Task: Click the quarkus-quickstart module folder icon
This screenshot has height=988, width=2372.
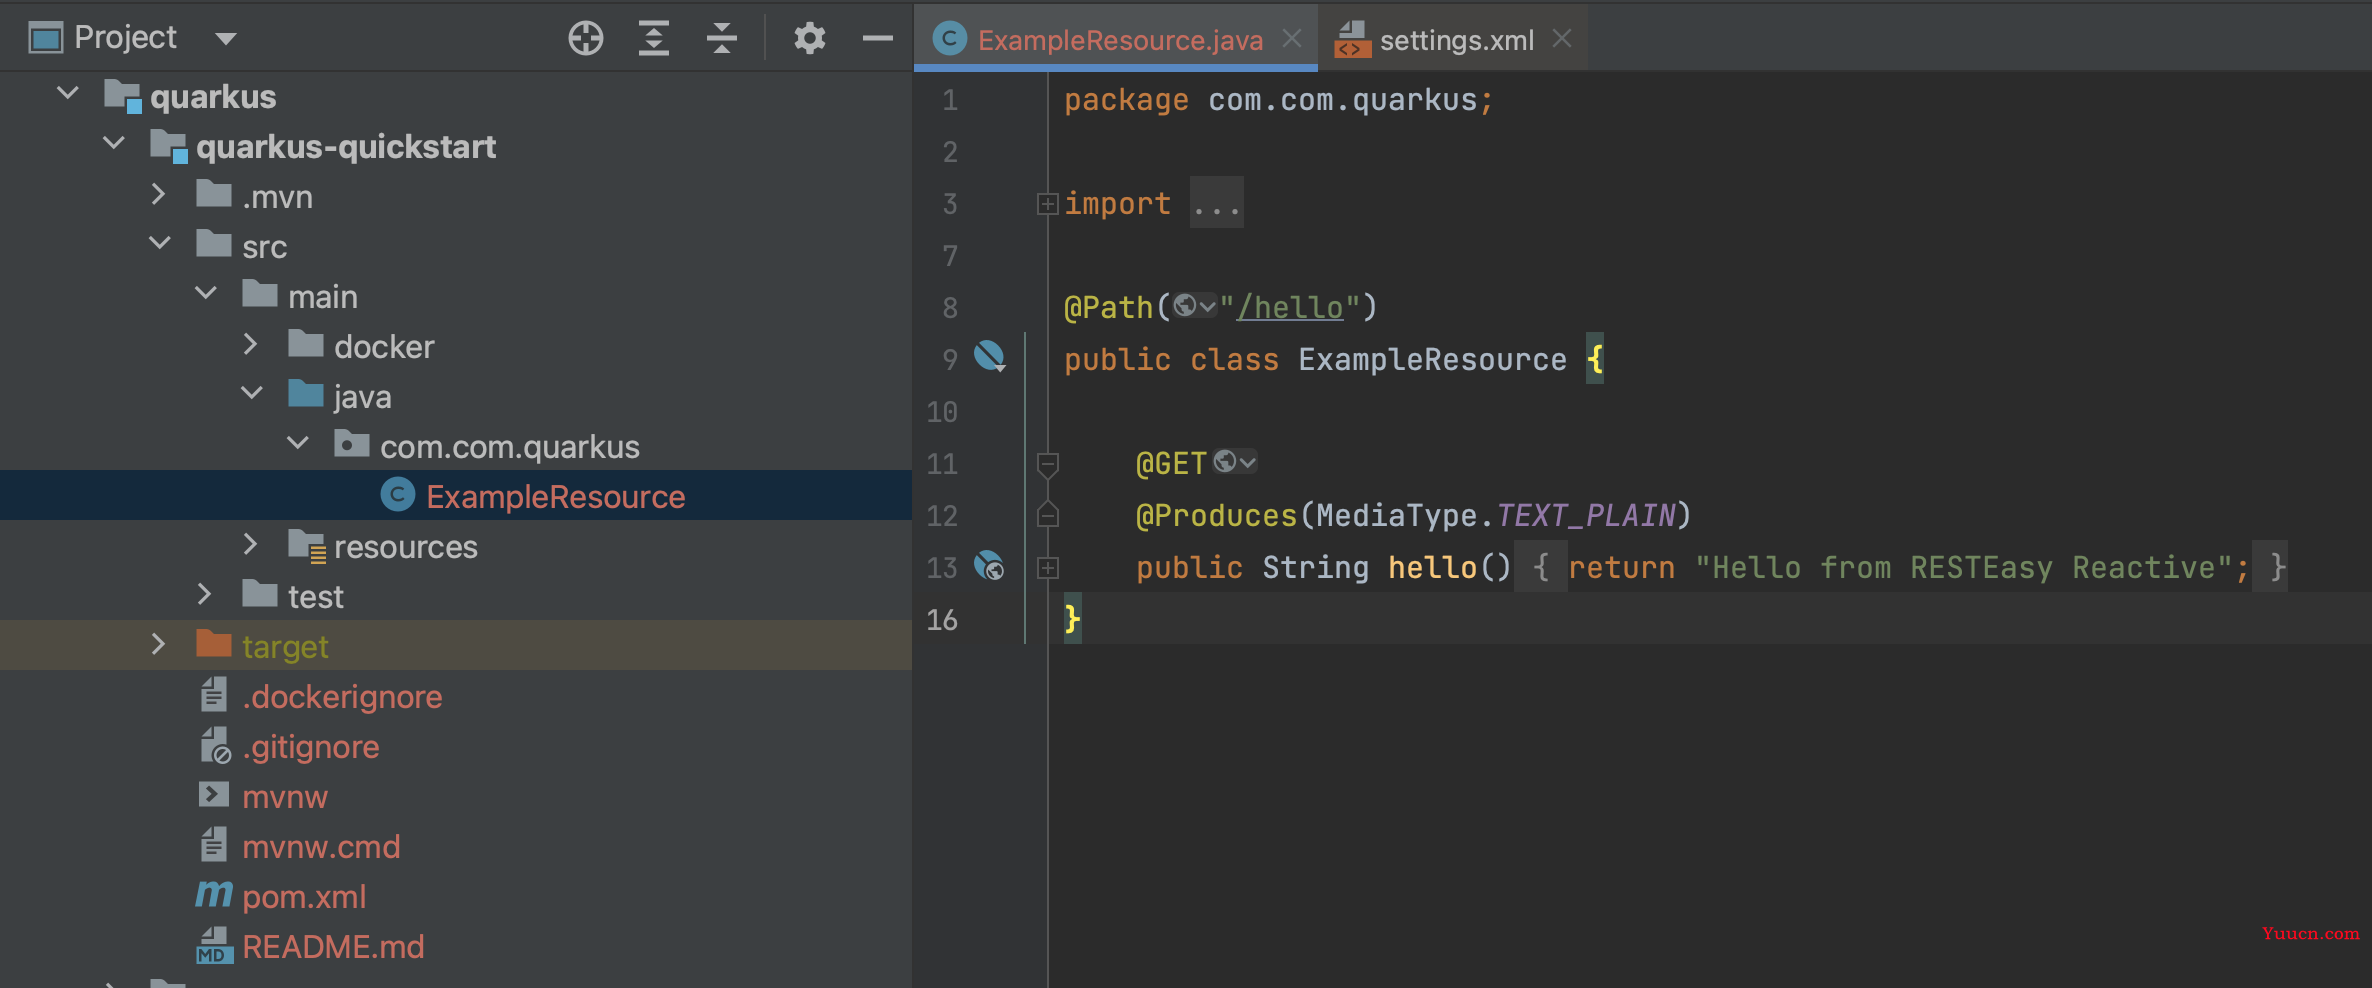Action: pyautogui.click(x=169, y=146)
